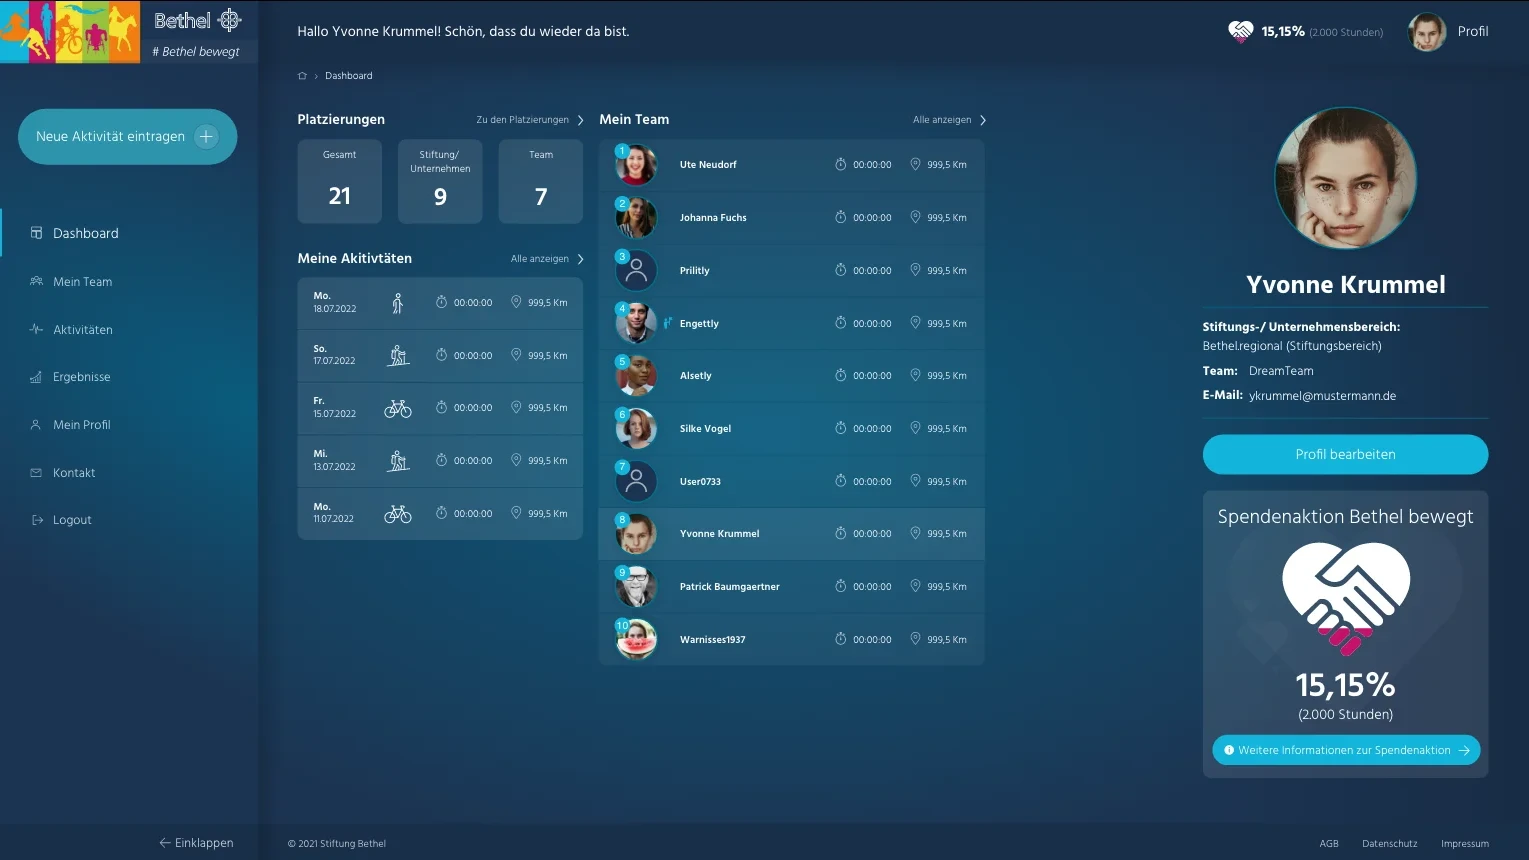Open Ergebnisse using its sidebar icon

(x=35, y=377)
